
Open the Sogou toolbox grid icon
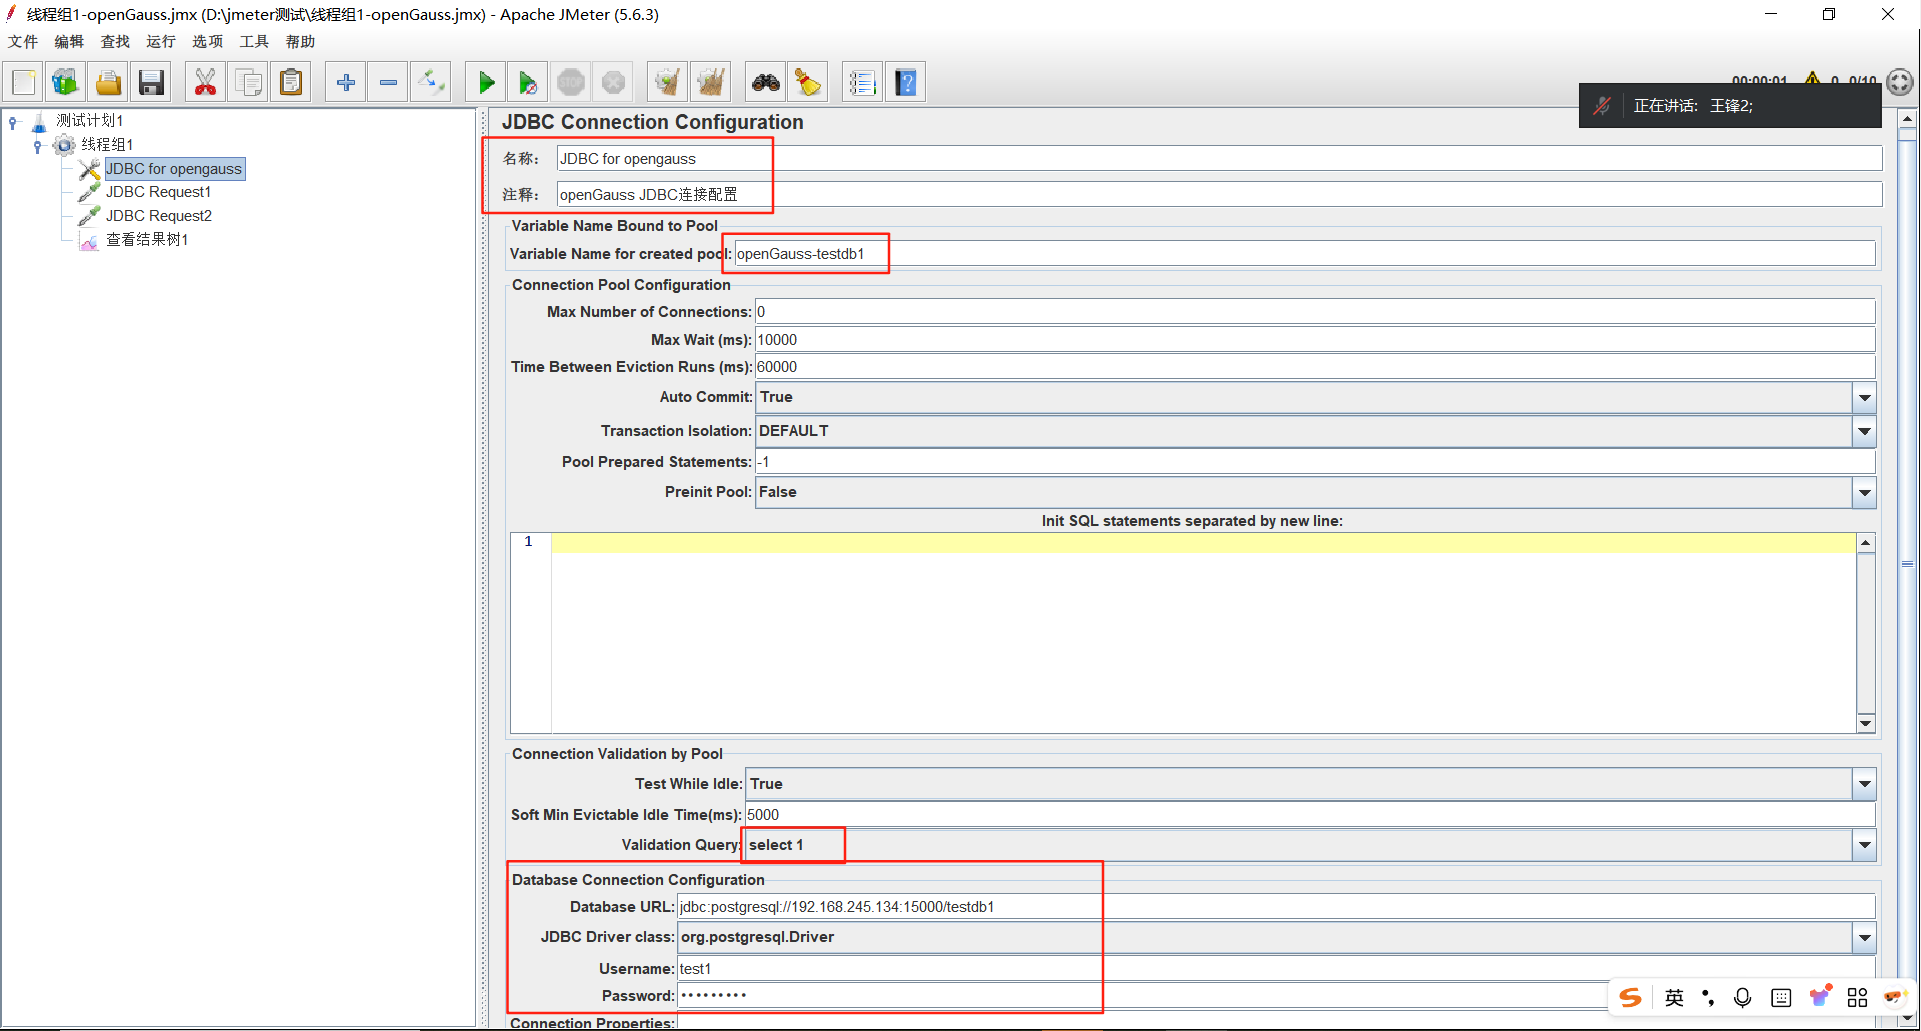click(x=1858, y=997)
